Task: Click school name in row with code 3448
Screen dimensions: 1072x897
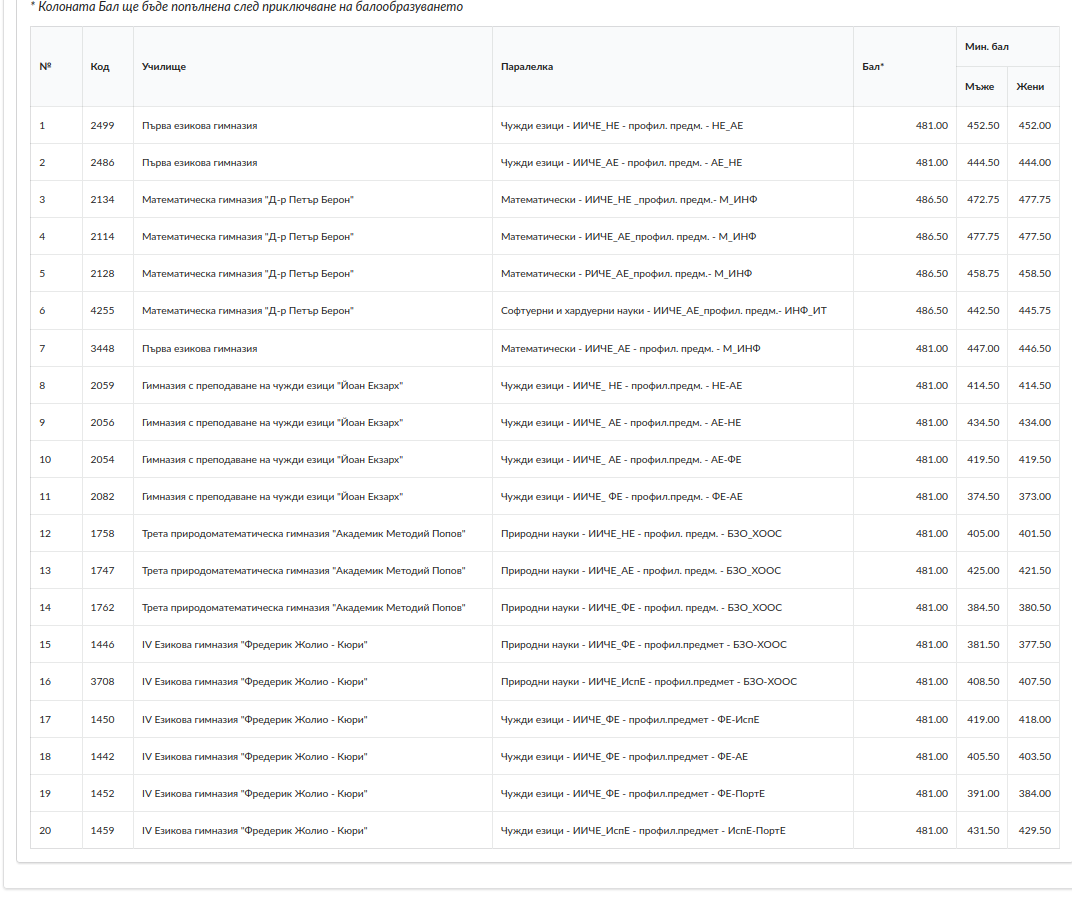Action: (200, 349)
